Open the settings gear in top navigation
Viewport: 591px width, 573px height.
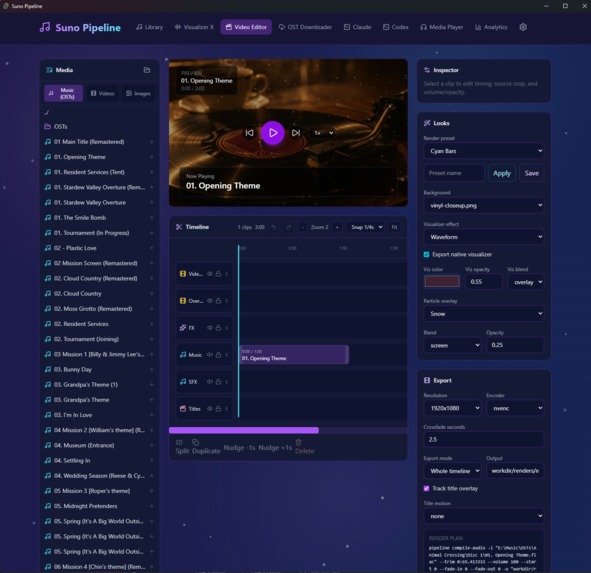(x=523, y=27)
